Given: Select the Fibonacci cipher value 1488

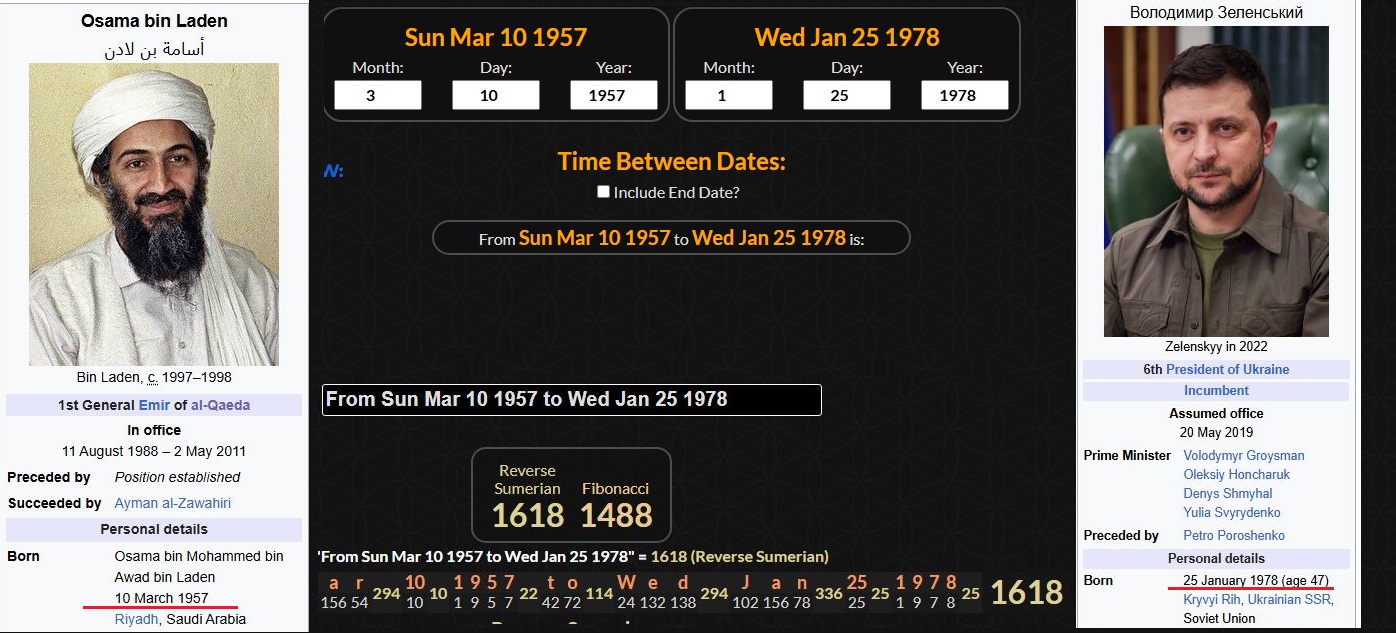Looking at the screenshot, I should pyautogui.click(x=616, y=514).
